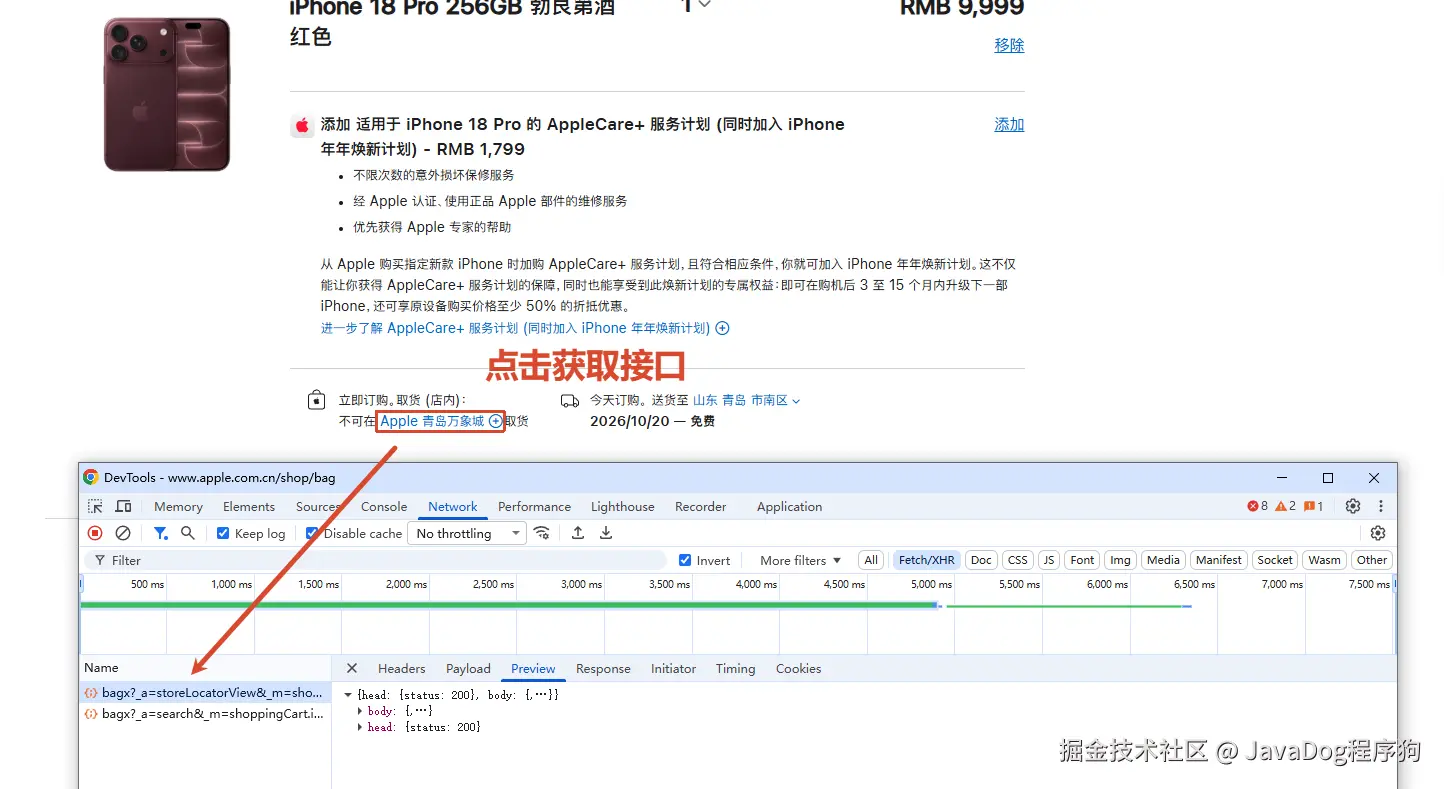1444x789 pixels.
Task: Toggle the Disable cache checkbox
Action: pos(312,534)
